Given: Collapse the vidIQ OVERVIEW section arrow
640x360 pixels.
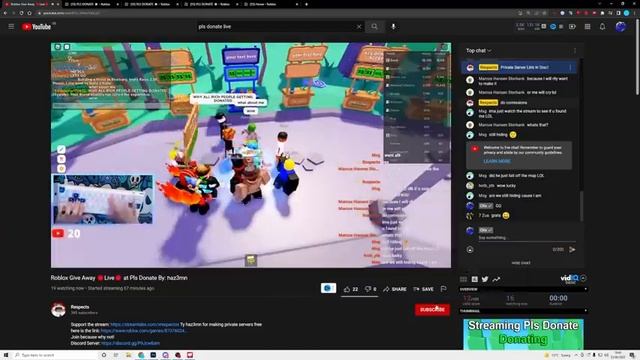Looking at the screenshot, I should (x=585, y=289).
